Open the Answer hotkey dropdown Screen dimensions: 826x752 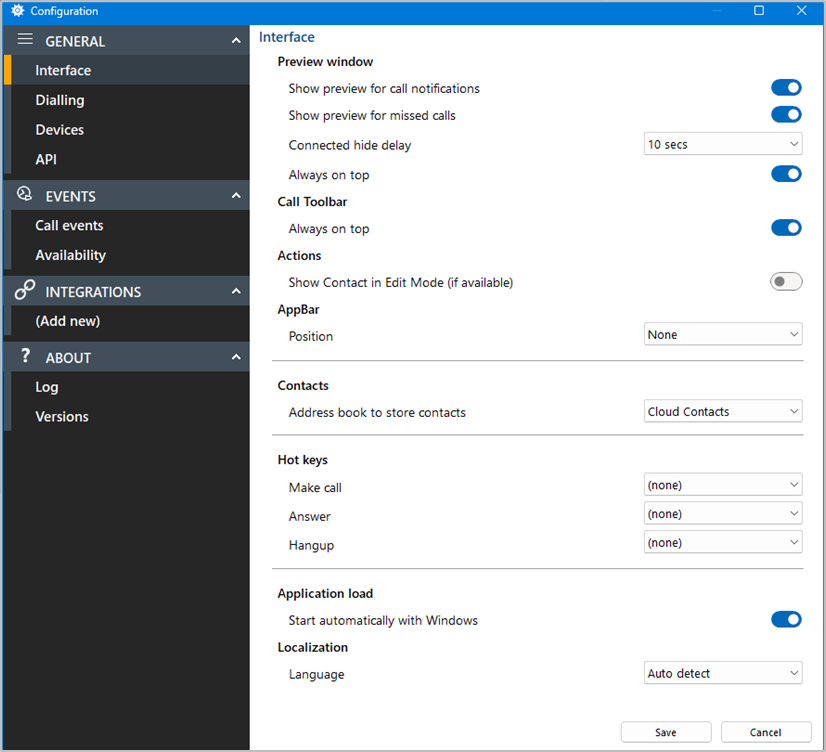(723, 513)
